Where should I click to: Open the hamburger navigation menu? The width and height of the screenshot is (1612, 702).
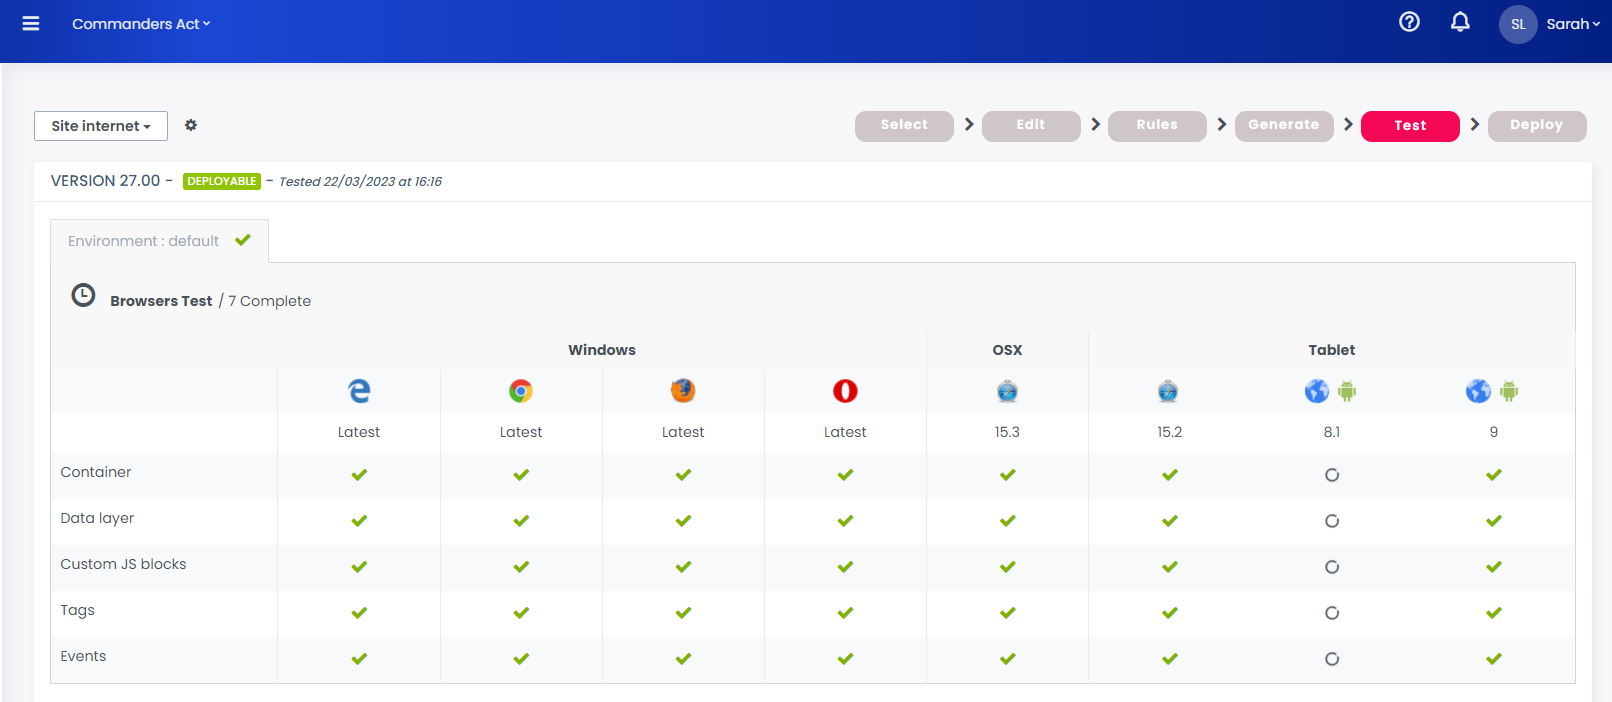[x=31, y=23]
